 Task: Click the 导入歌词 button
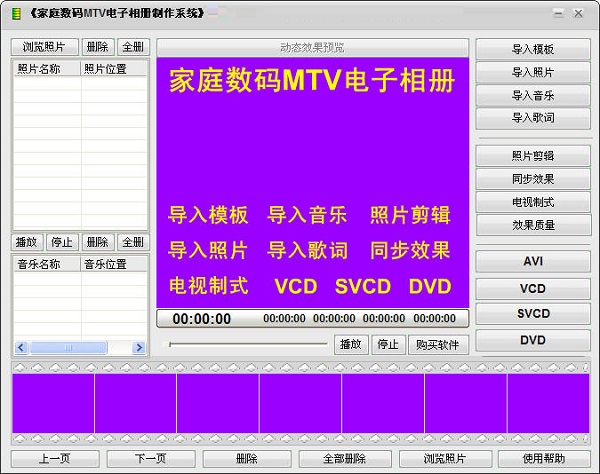[x=533, y=118]
